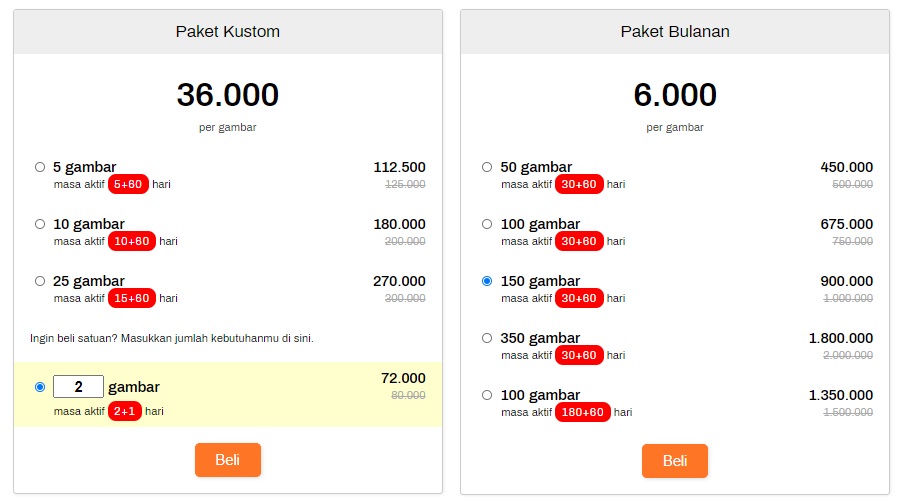Viewport: 908px width, 497px height.
Task: Select the custom quantity gambar radio
Action: click(39, 387)
